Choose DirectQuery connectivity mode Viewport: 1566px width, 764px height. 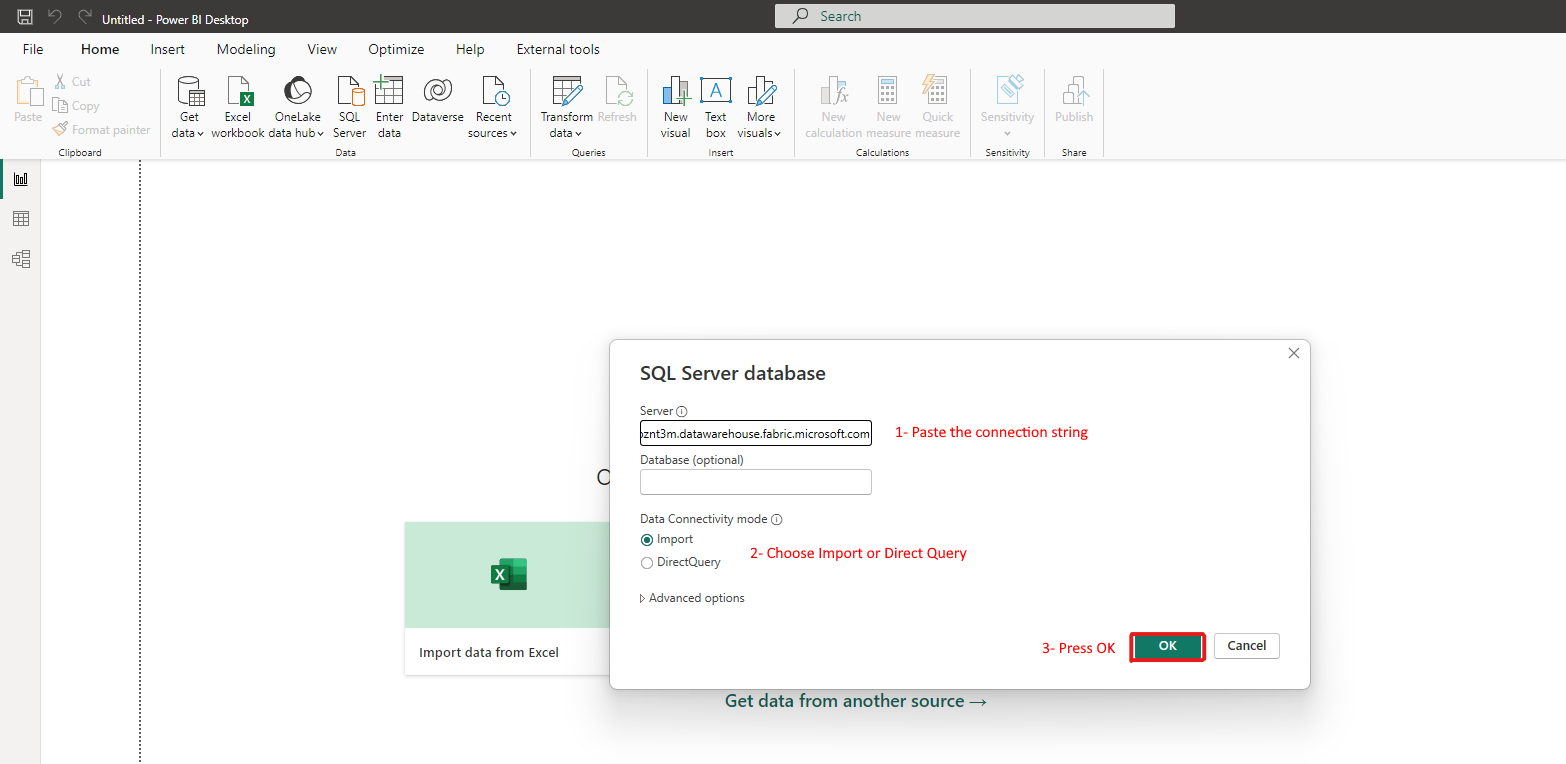648,562
